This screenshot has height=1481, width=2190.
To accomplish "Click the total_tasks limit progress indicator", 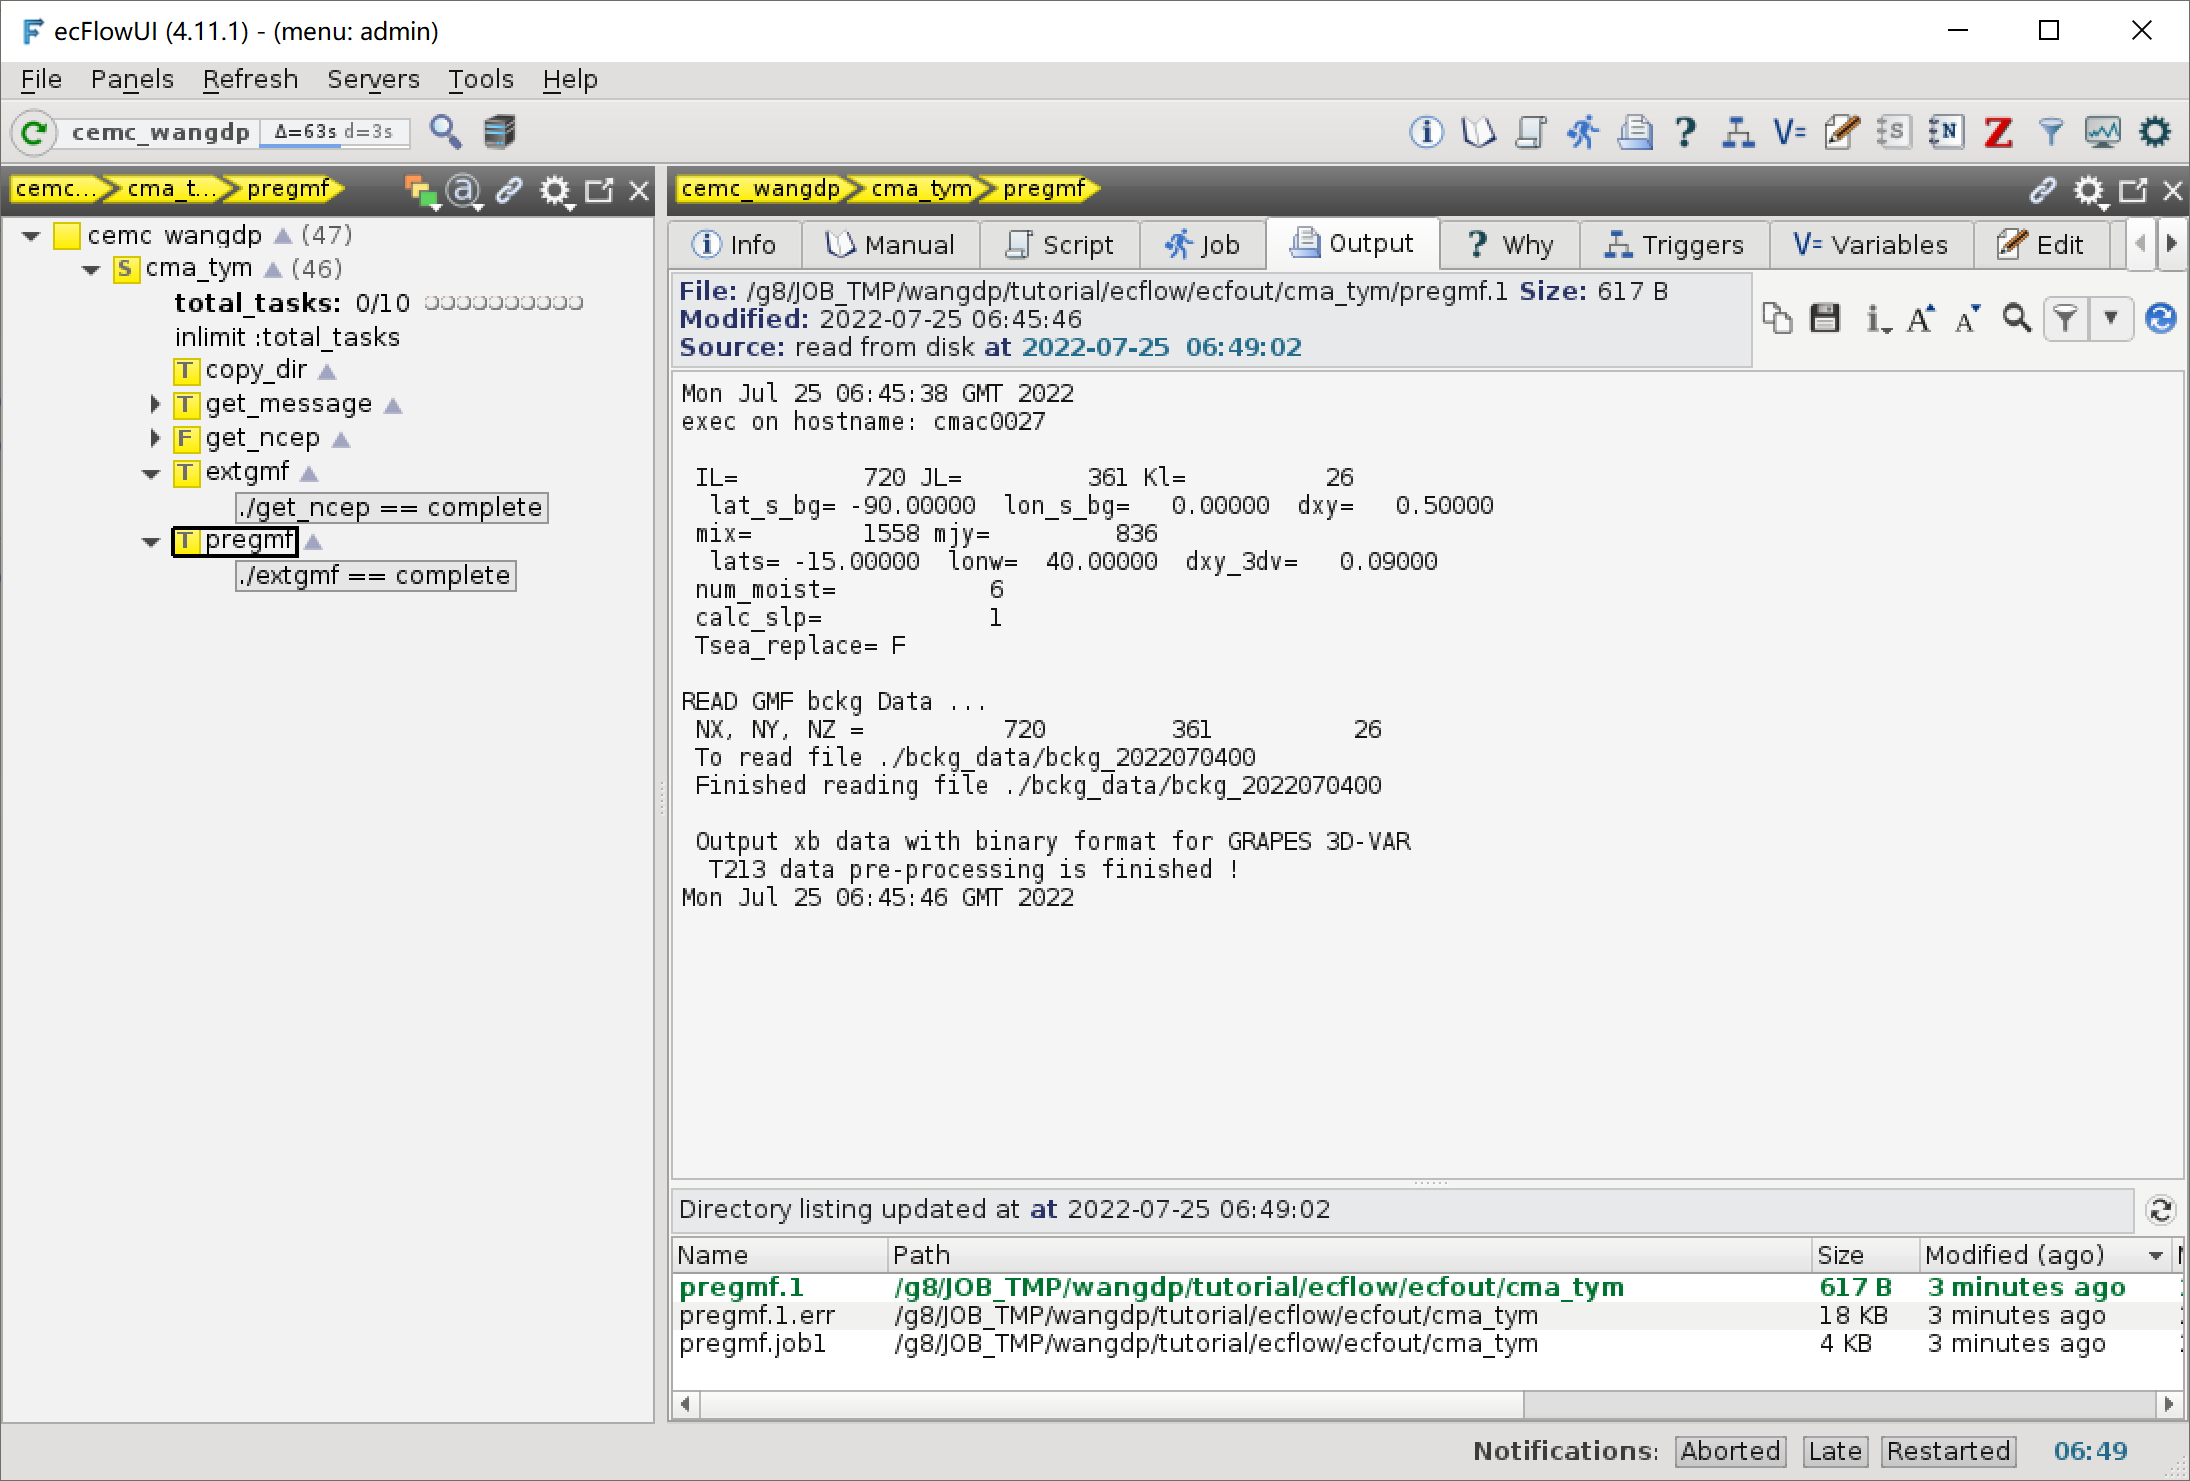I will pyautogui.click(x=504, y=303).
